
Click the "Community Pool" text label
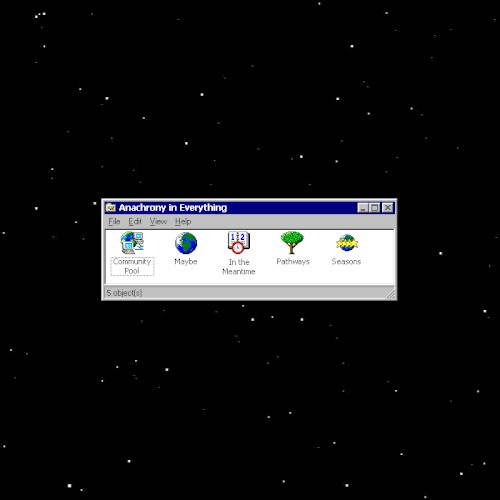click(132, 266)
